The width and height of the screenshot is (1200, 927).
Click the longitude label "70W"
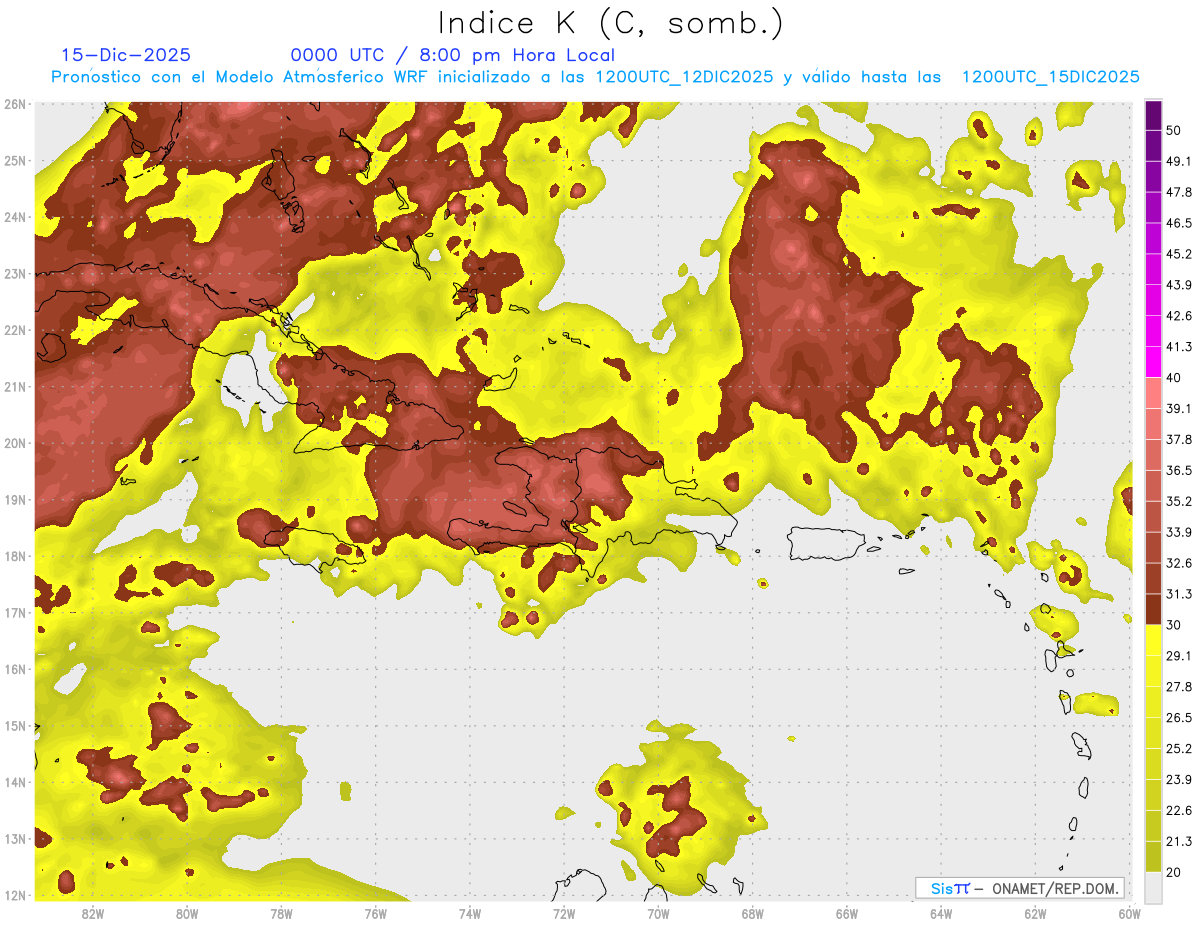[658, 913]
